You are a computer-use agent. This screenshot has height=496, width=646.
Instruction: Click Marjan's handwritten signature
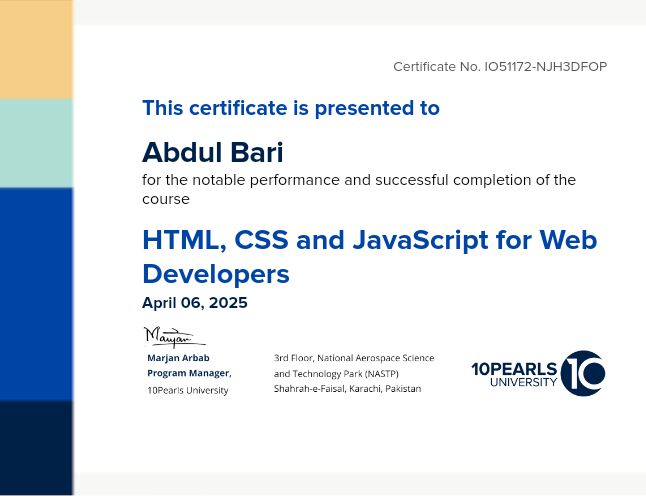[170, 336]
